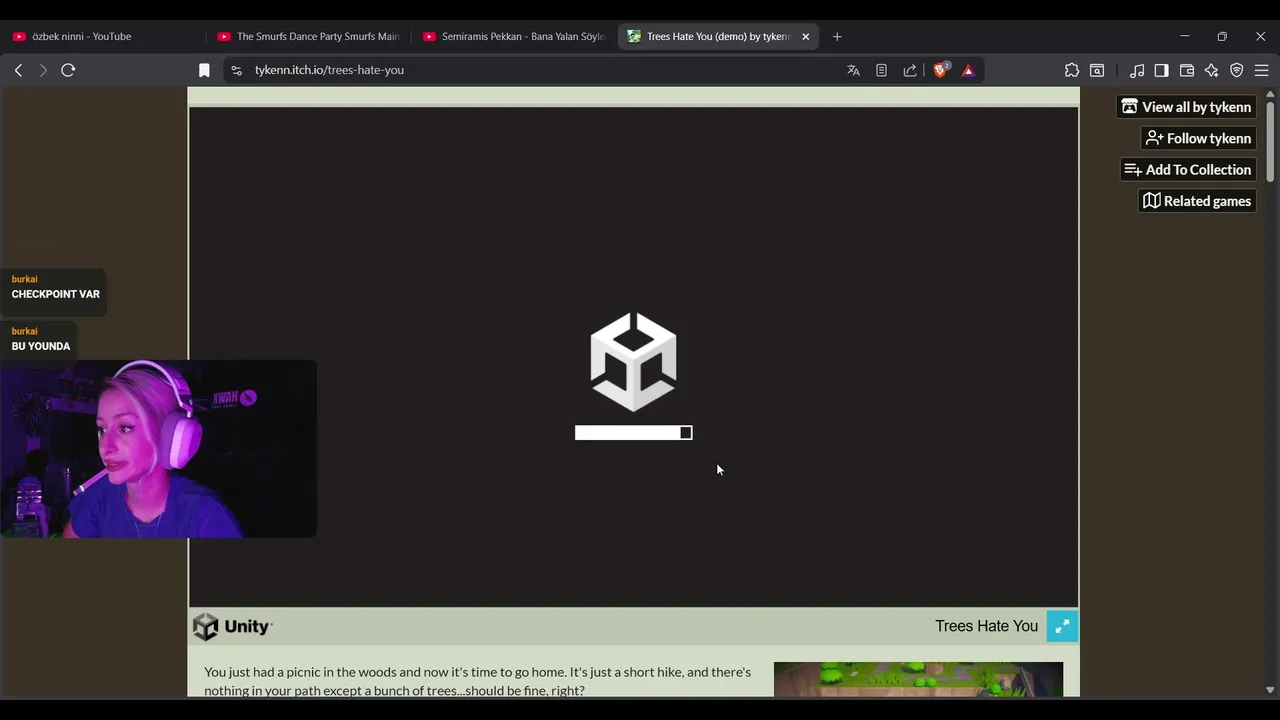Click the large Unity loading logo
The width and height of the screenshot is (1280, 720).
[633, 361]
